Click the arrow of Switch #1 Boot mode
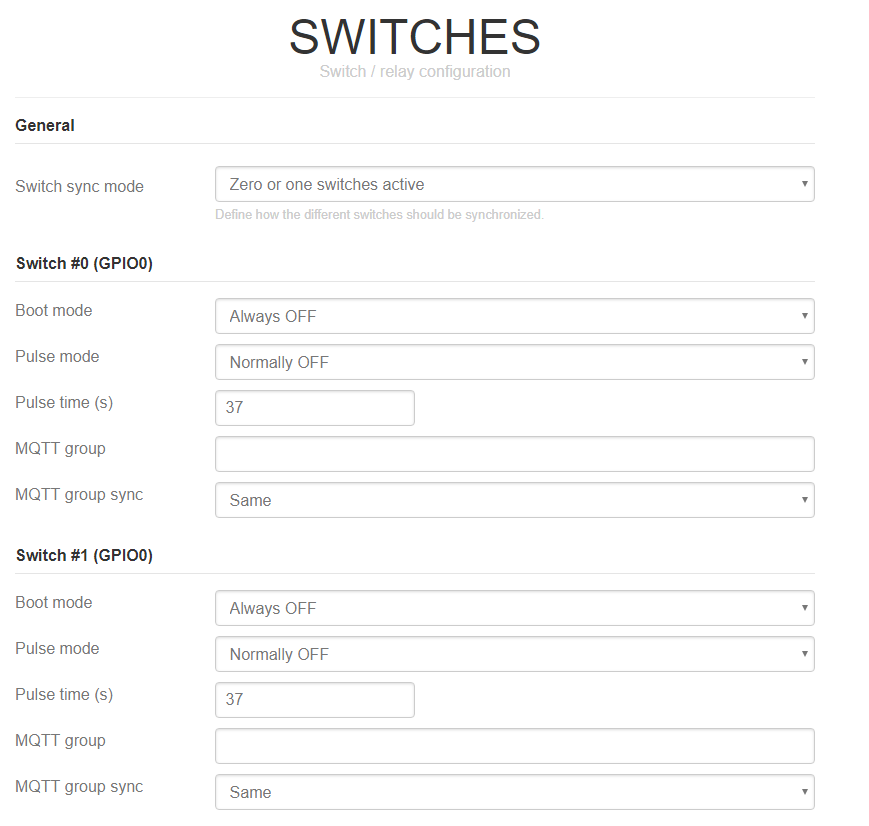Image resolution: width=869 pixels, height=826 pixels. tap(804, 608)
